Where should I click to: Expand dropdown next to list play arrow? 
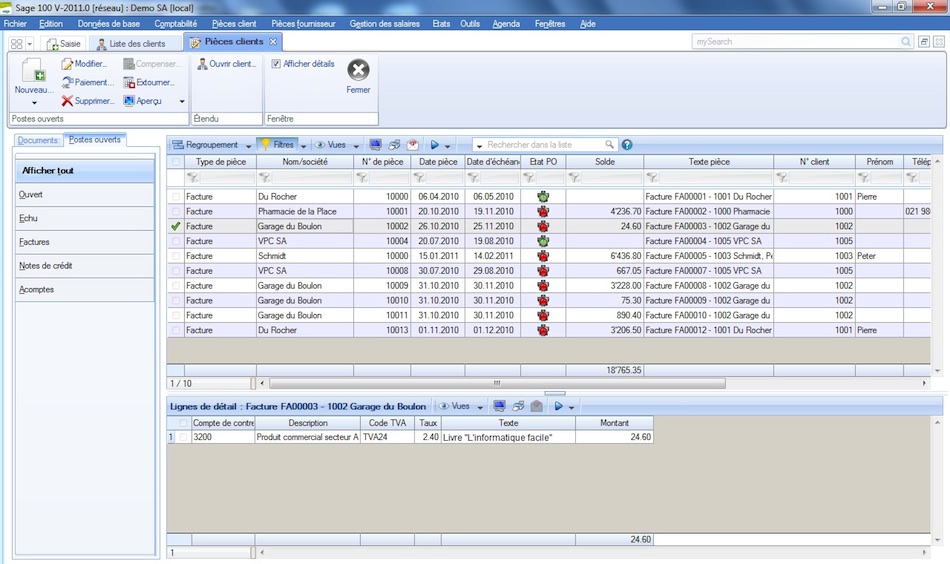click(x=447, y=145)
